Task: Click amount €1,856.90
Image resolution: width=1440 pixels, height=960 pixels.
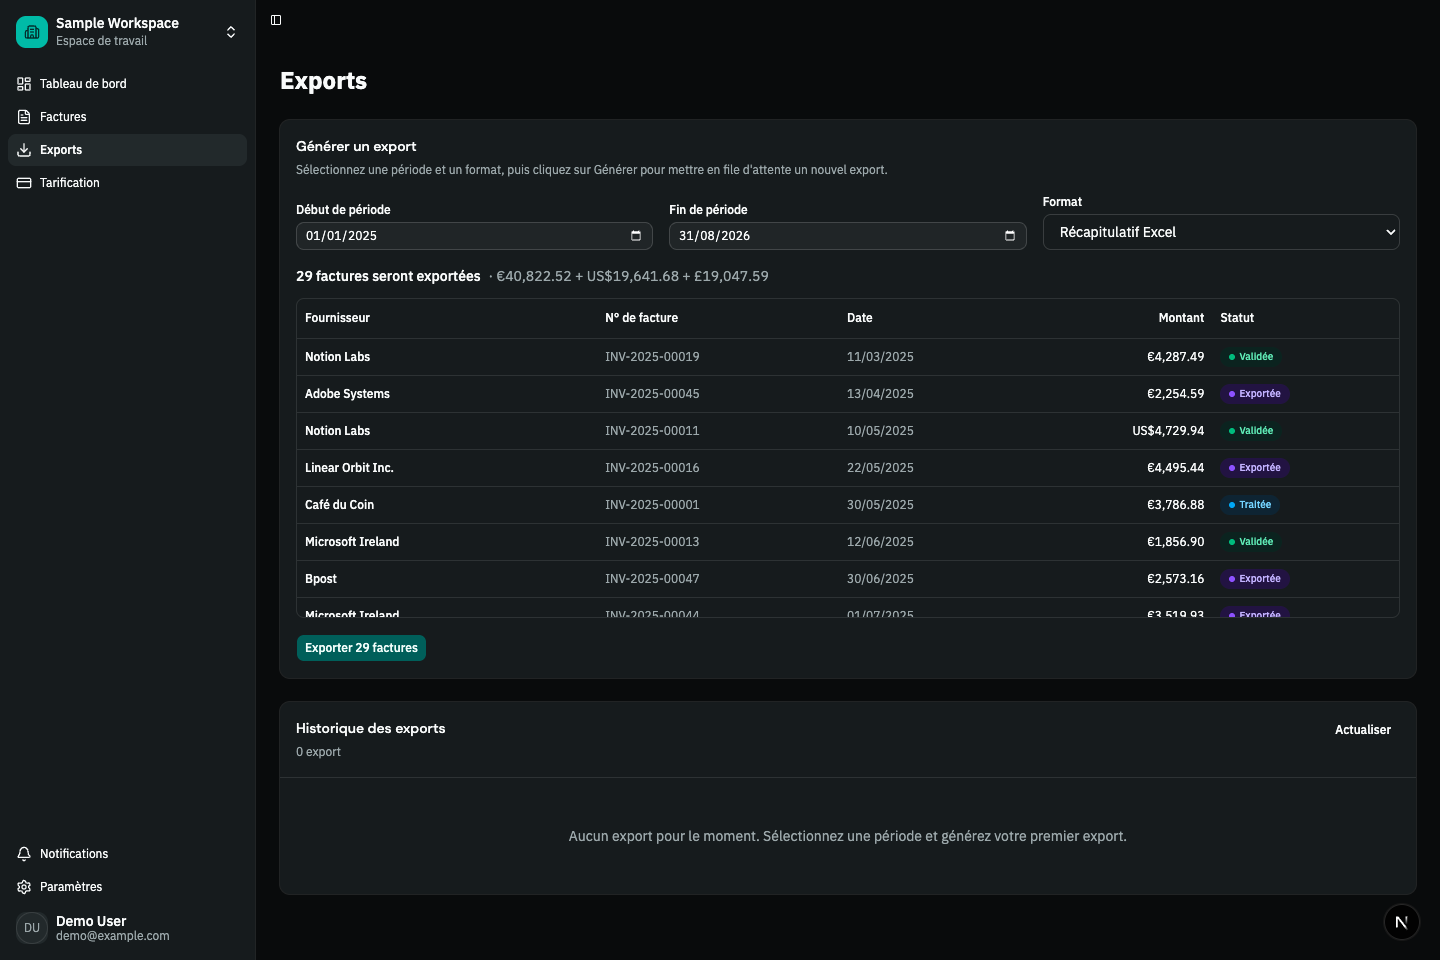Action: 1176,542
